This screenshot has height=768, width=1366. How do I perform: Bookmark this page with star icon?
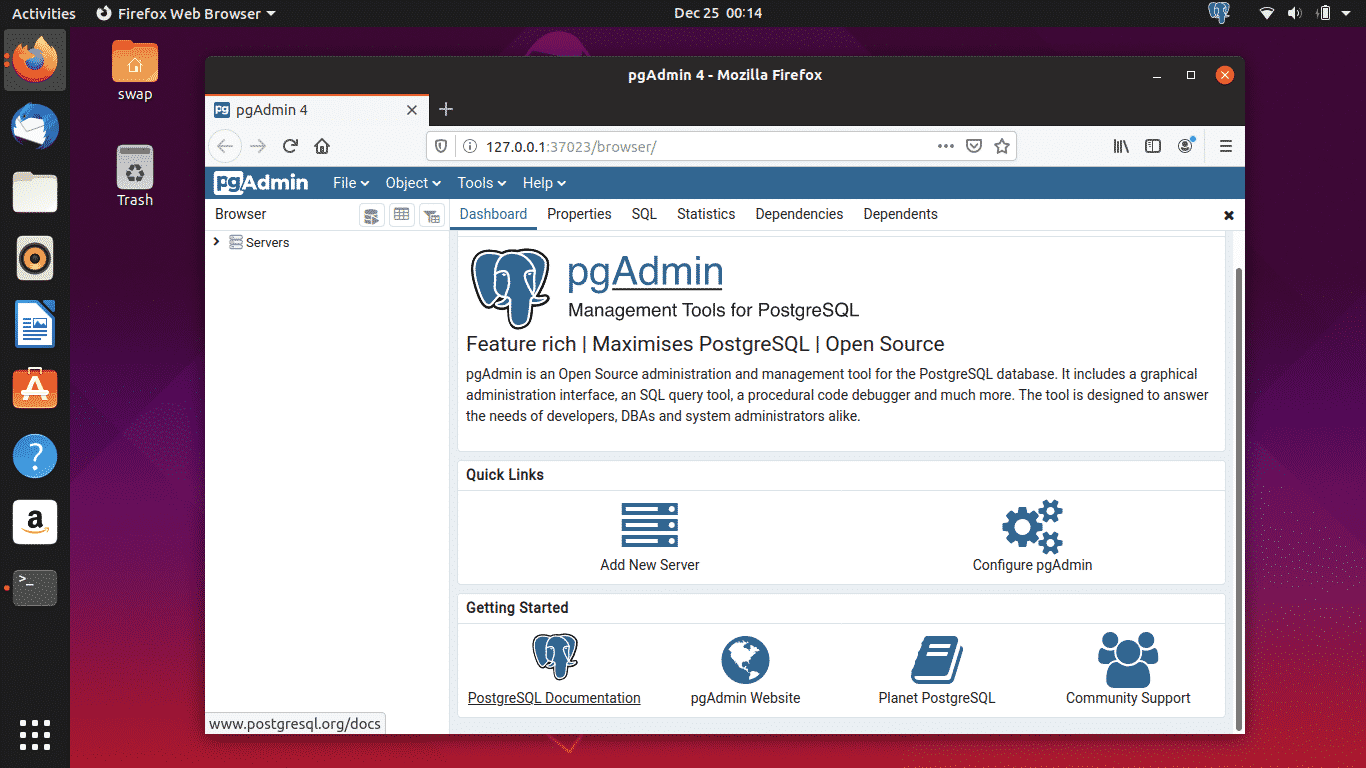[x=1002, y=146]
